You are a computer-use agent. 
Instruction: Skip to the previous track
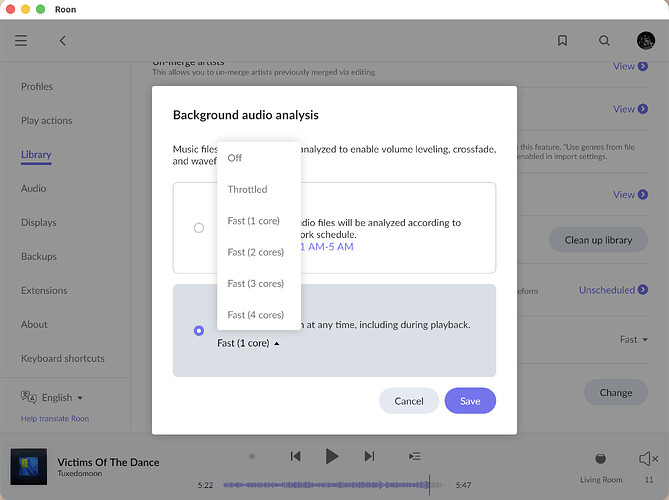pyautogui.click(x=296, y=456)
